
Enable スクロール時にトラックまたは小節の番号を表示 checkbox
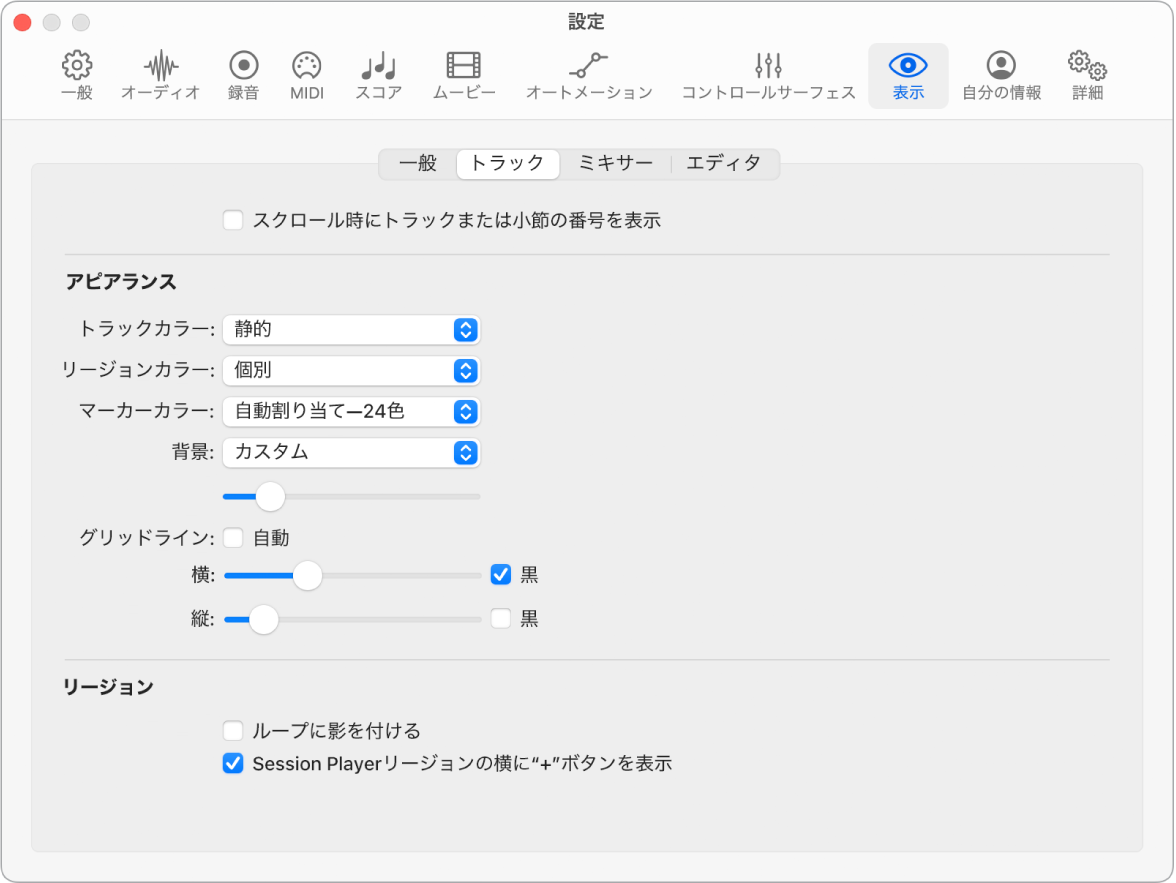tap(233, 221)
